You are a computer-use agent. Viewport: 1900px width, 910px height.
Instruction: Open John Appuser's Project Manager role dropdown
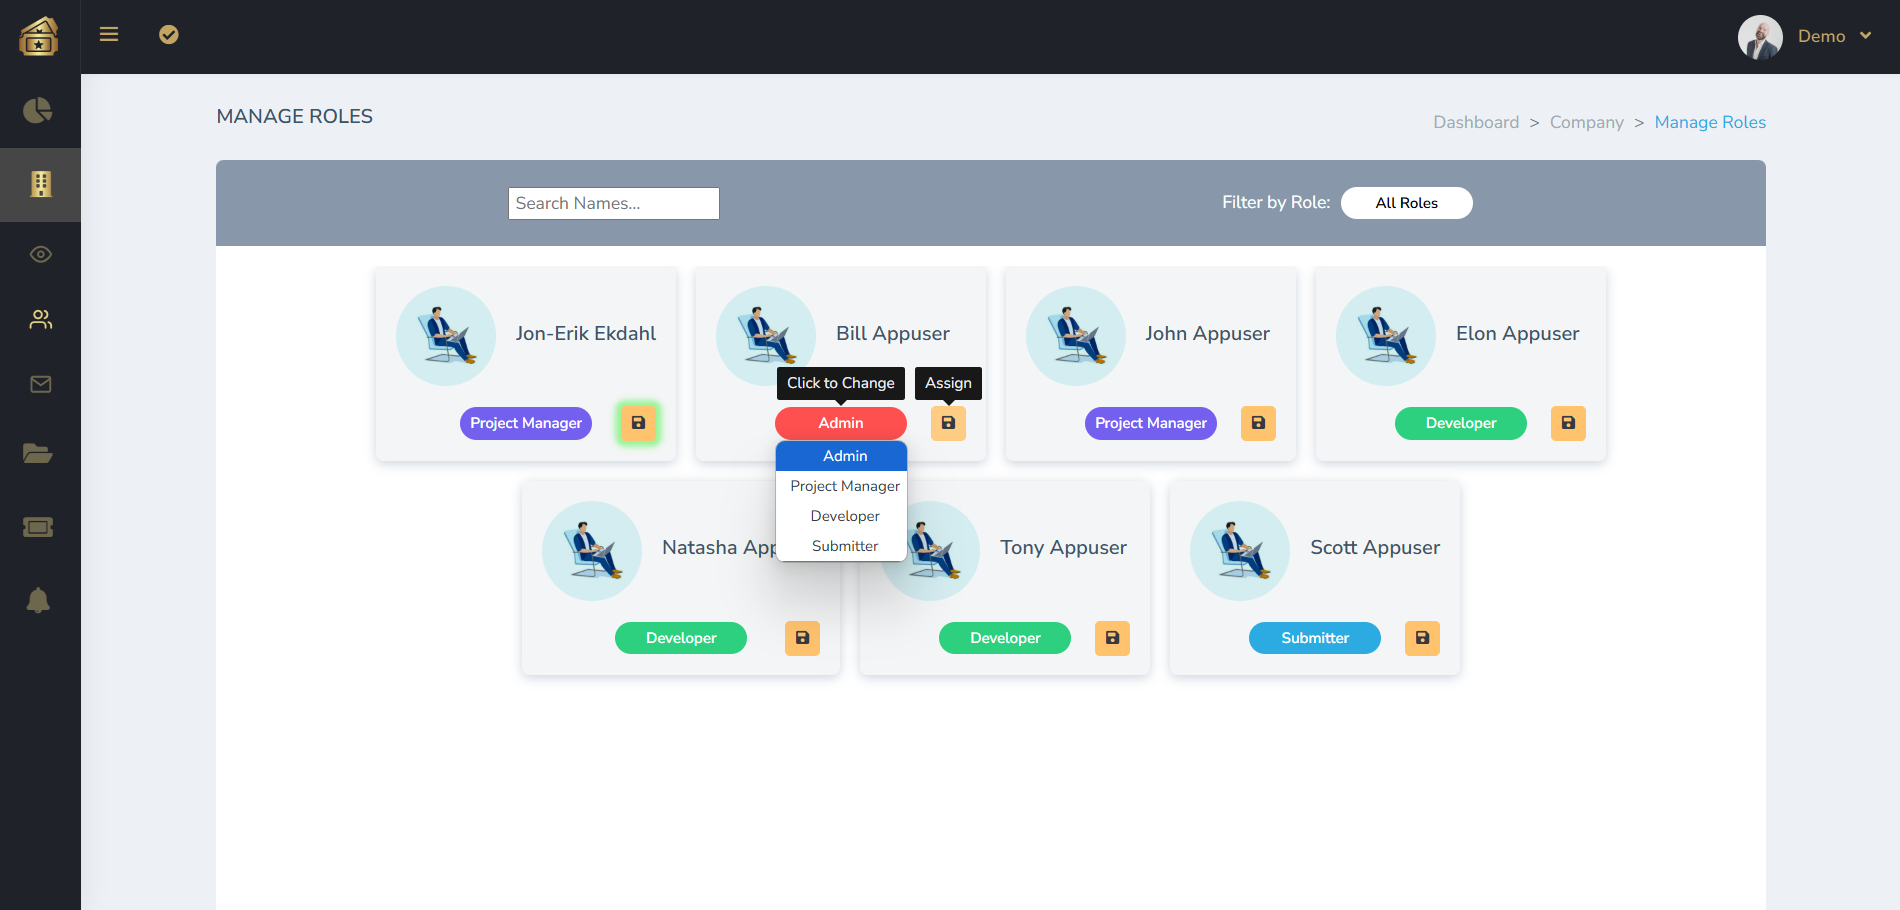(x=1151, y=423)
